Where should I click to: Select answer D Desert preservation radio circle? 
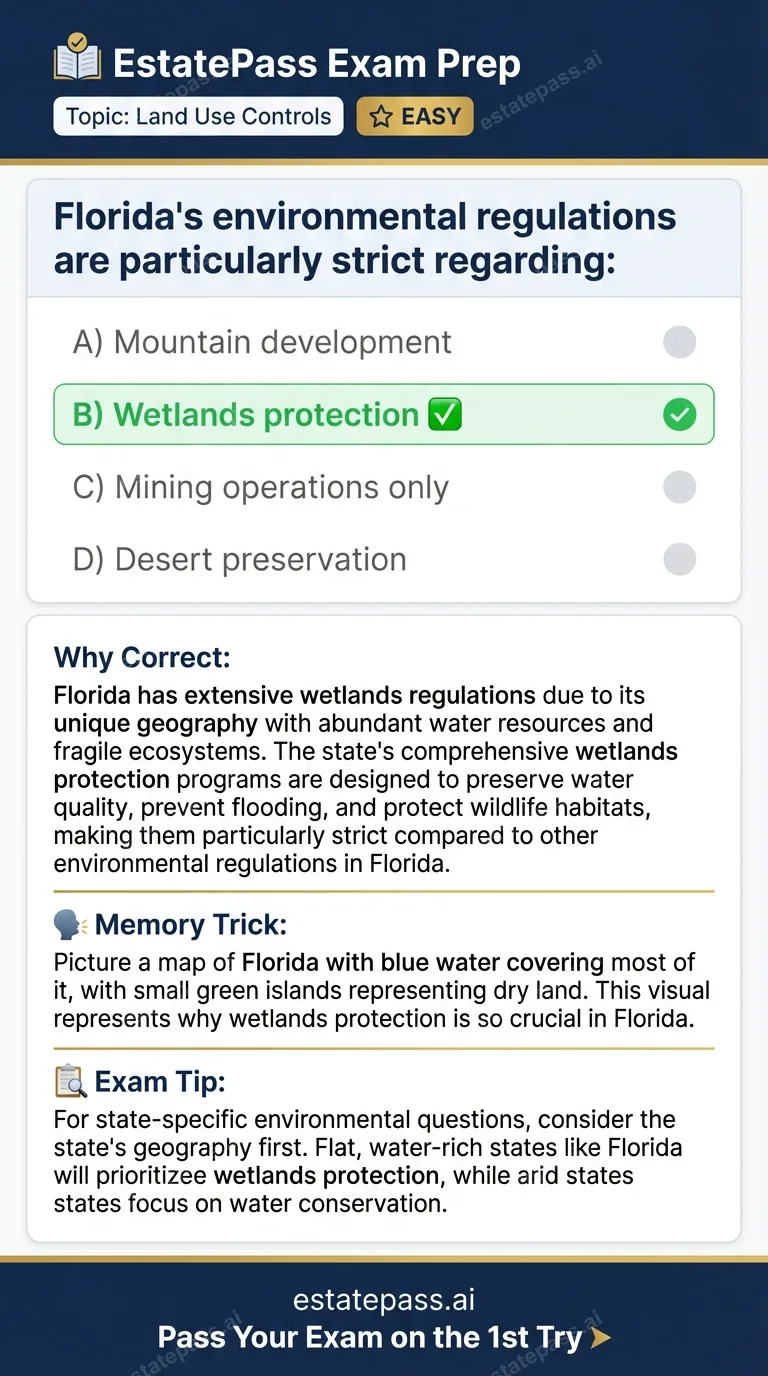pyautogui.click(x=679, y=559)
